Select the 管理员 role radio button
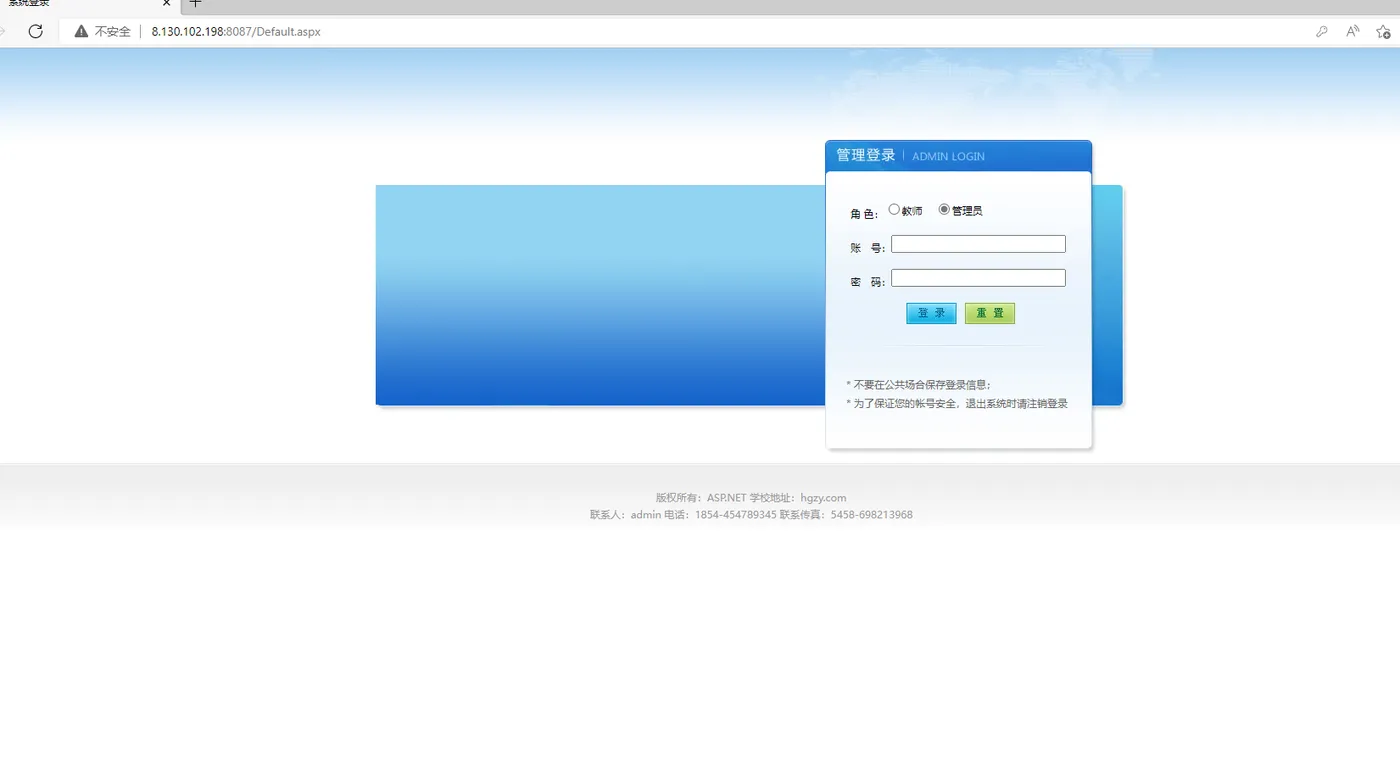 pyautogui.click(x=944, y=209)
